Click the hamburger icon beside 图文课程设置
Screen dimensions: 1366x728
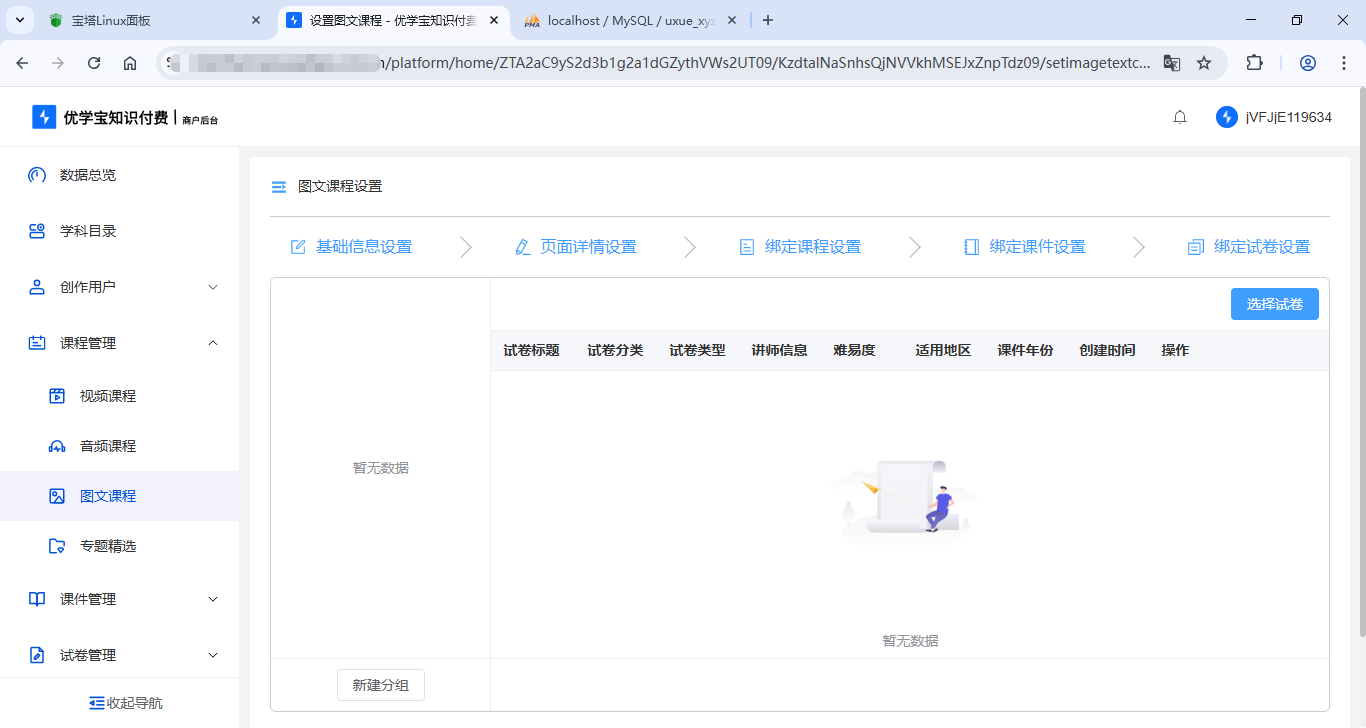(278, 186)
